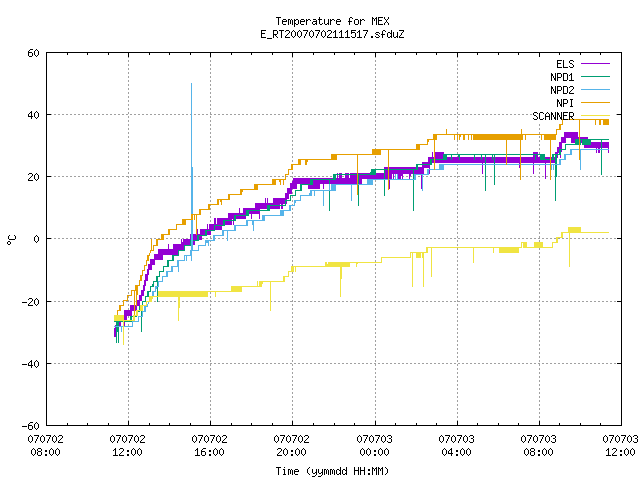Screen dimensions: 640x480
Task: Click the y-axis label -60
Action: pyautogui.click(x=30, y=426)
